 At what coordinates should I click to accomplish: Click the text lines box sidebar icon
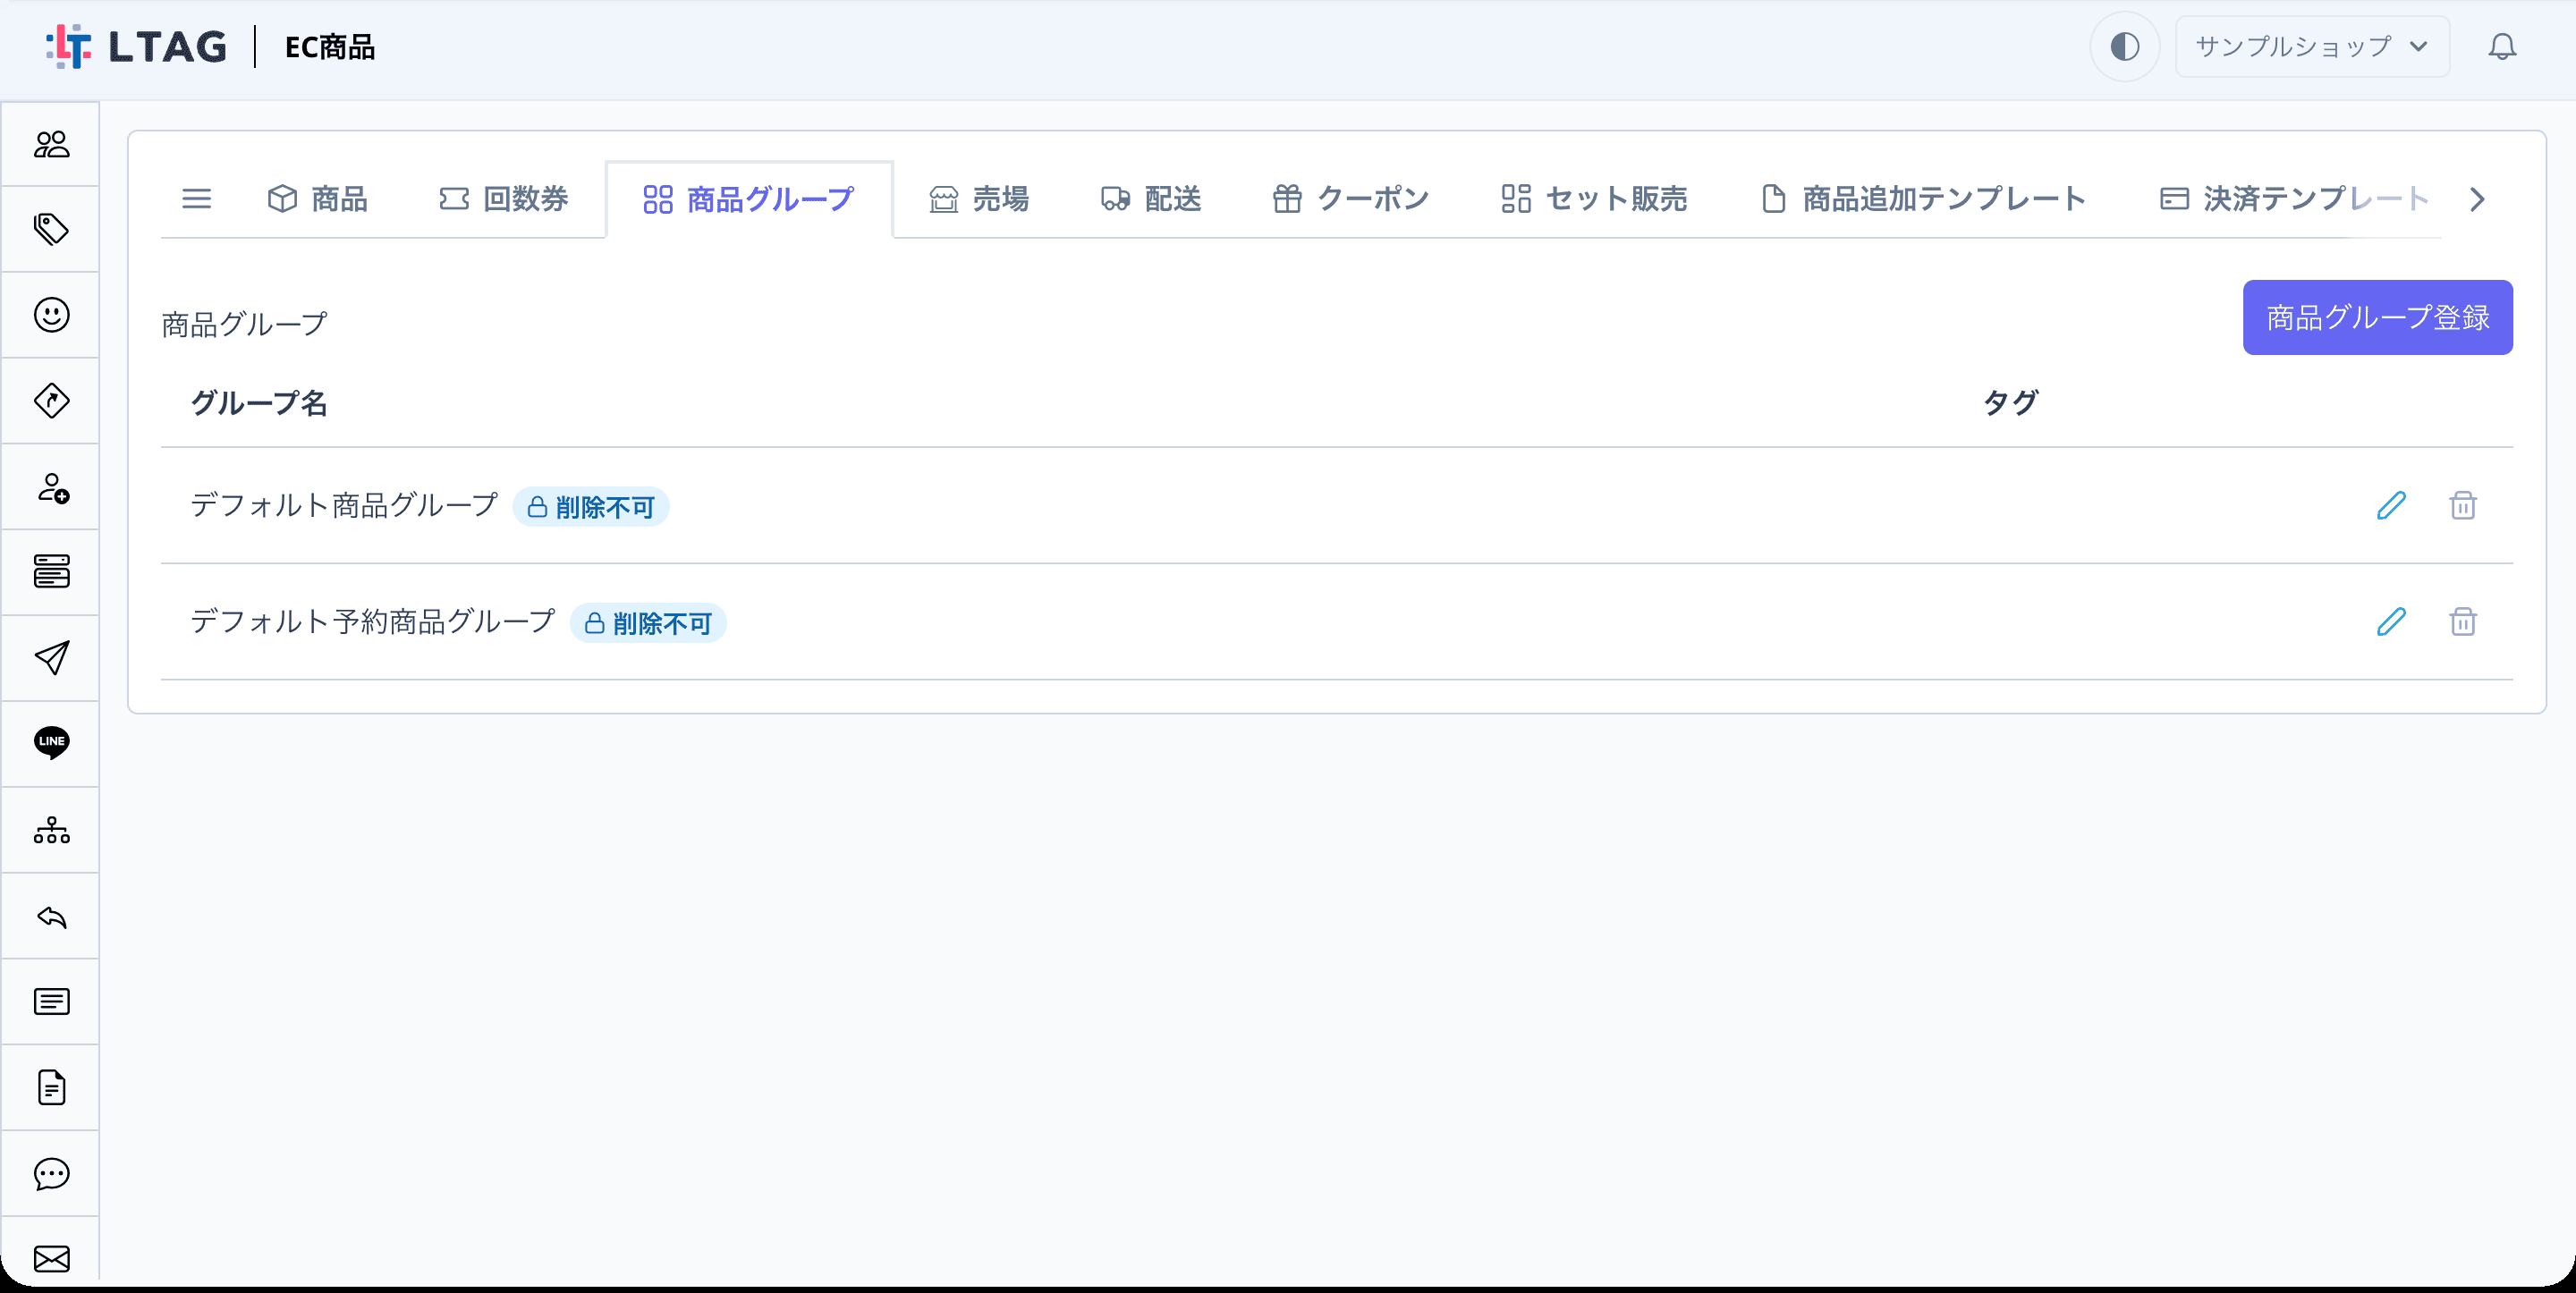tap(51, 1001)
